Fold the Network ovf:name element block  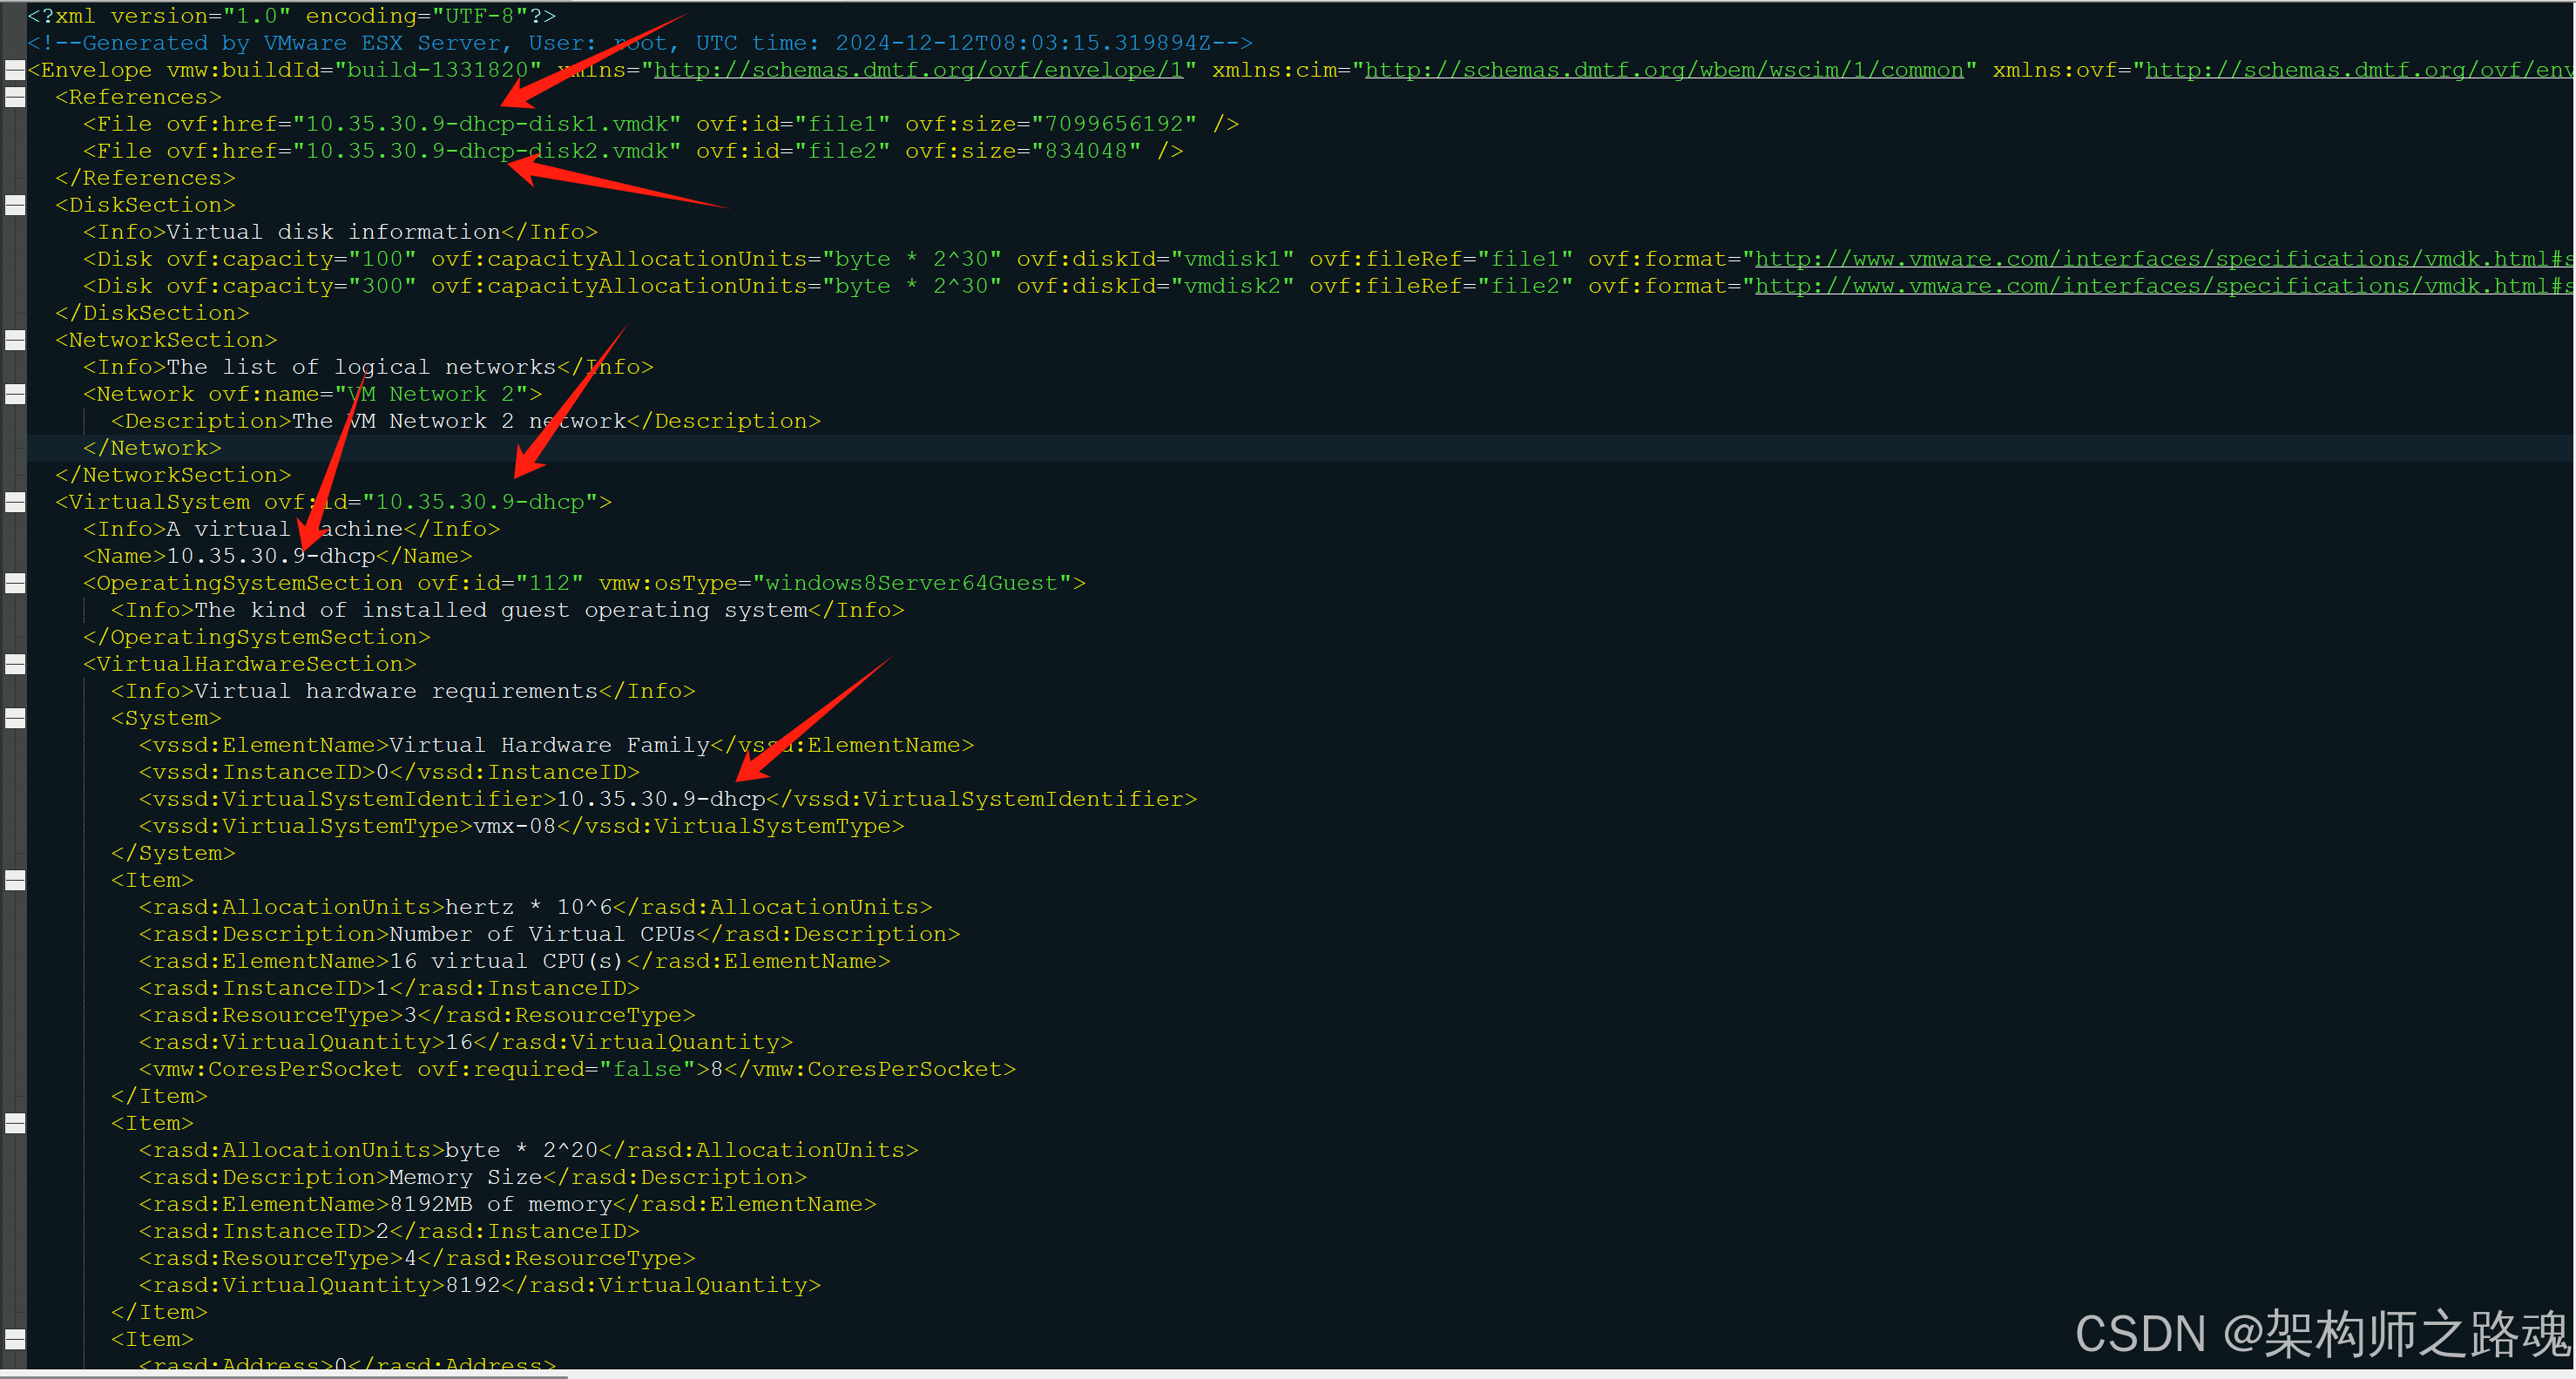15,394
